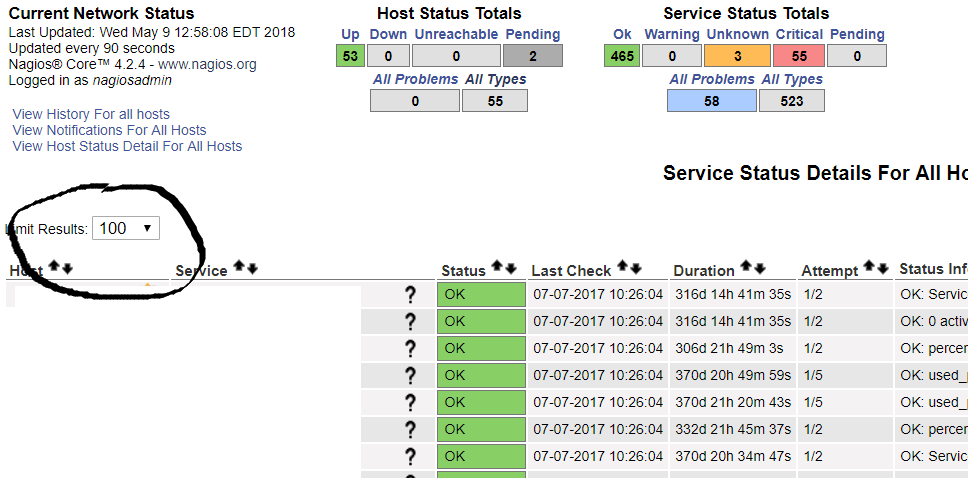Open View Host Status Detail For All Hosts

coord(127,146)
